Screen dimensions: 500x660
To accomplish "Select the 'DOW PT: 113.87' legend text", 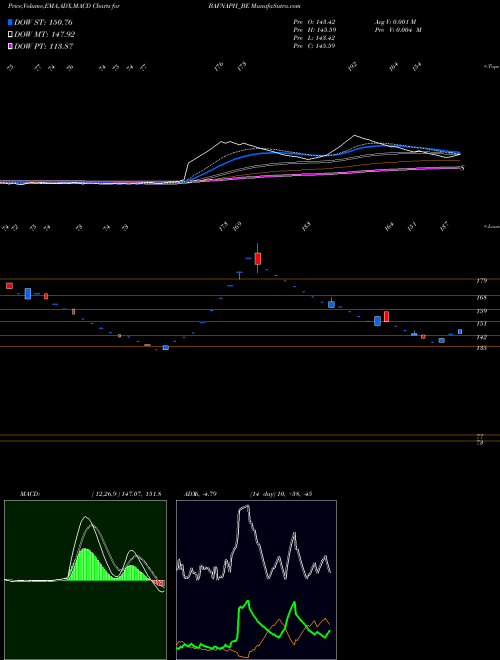I will coord(44,46).
